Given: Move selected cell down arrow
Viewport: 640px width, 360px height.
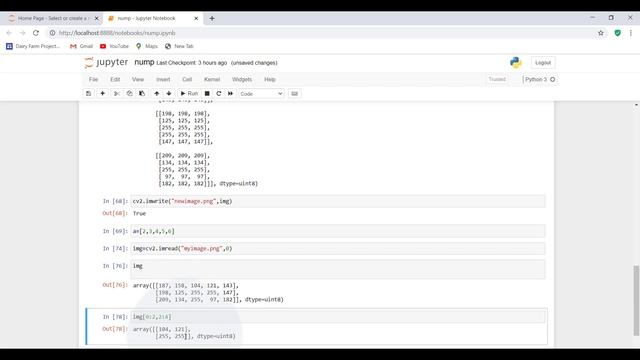Looking at the screenshot, I should coord(169,93).
